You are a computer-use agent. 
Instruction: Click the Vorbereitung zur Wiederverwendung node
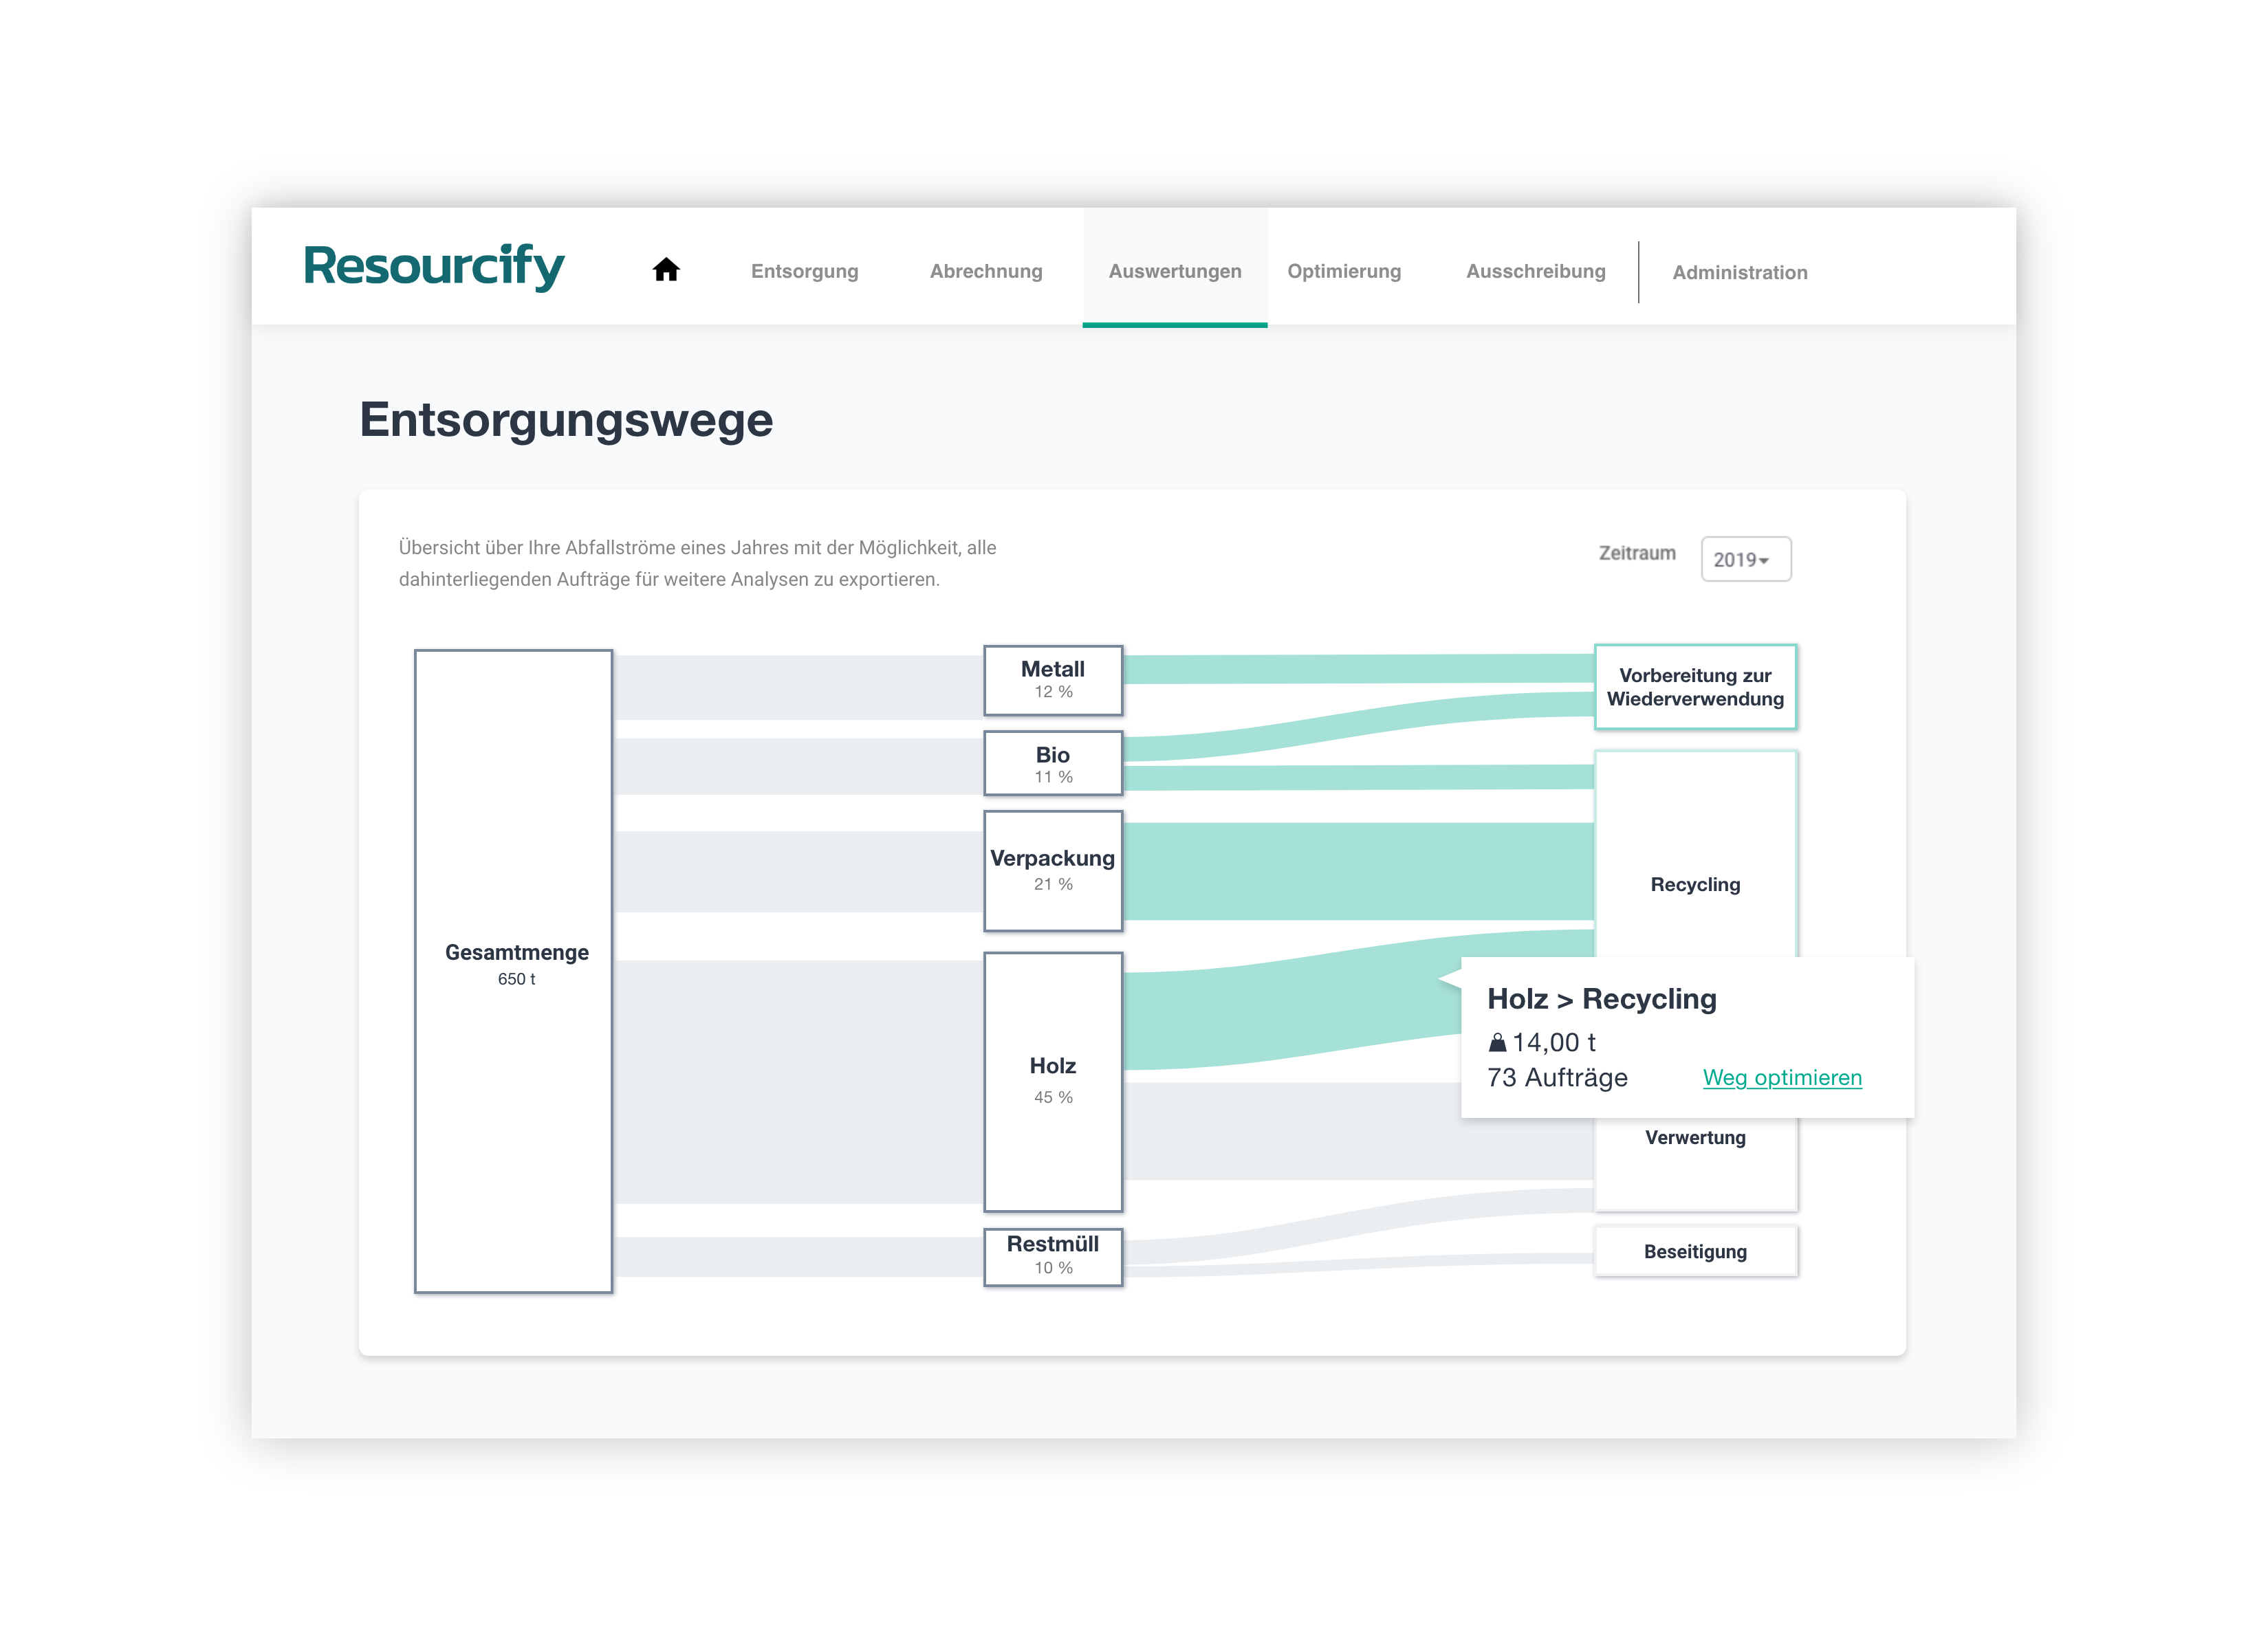coord(1695,687)
